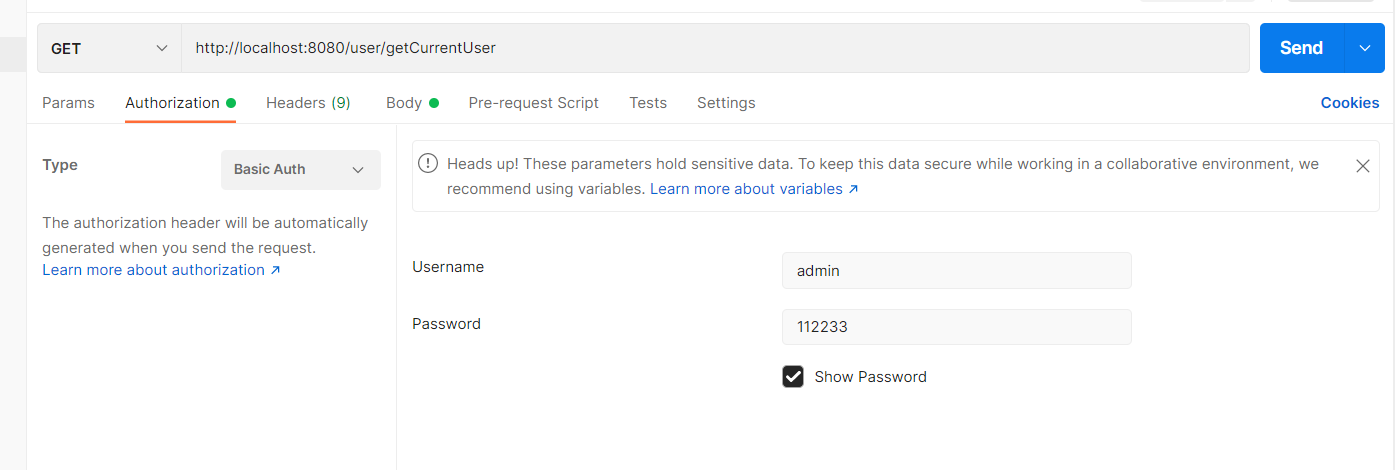Screen dimensions: 1397x470
Task: Focus the Username field containing admin
Action: click(x=957, y=270)
